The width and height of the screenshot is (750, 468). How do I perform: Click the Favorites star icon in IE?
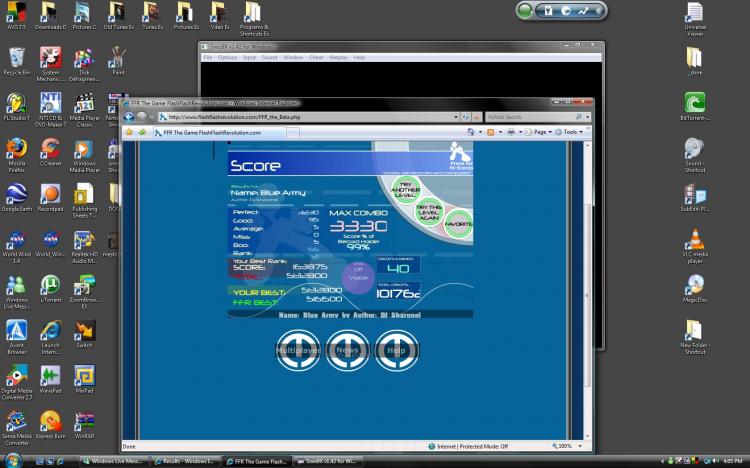129,131
